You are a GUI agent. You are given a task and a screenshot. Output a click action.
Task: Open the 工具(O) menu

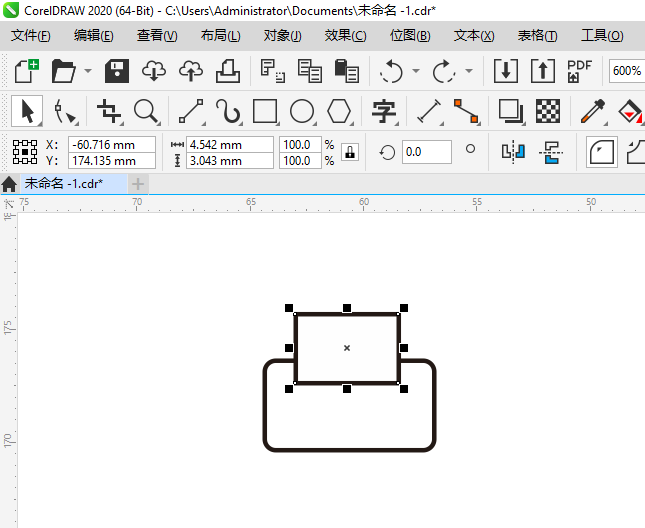click(602, 36)
